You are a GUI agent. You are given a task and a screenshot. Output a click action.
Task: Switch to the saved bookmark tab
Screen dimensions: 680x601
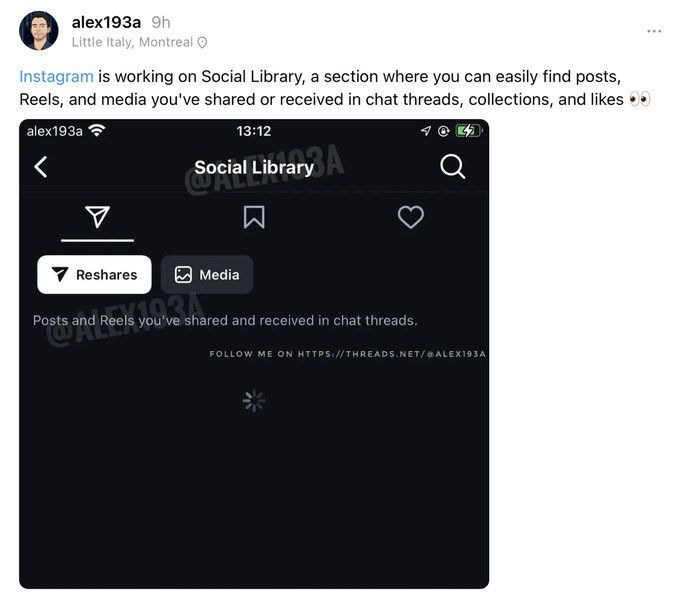[x=254, y=217]
